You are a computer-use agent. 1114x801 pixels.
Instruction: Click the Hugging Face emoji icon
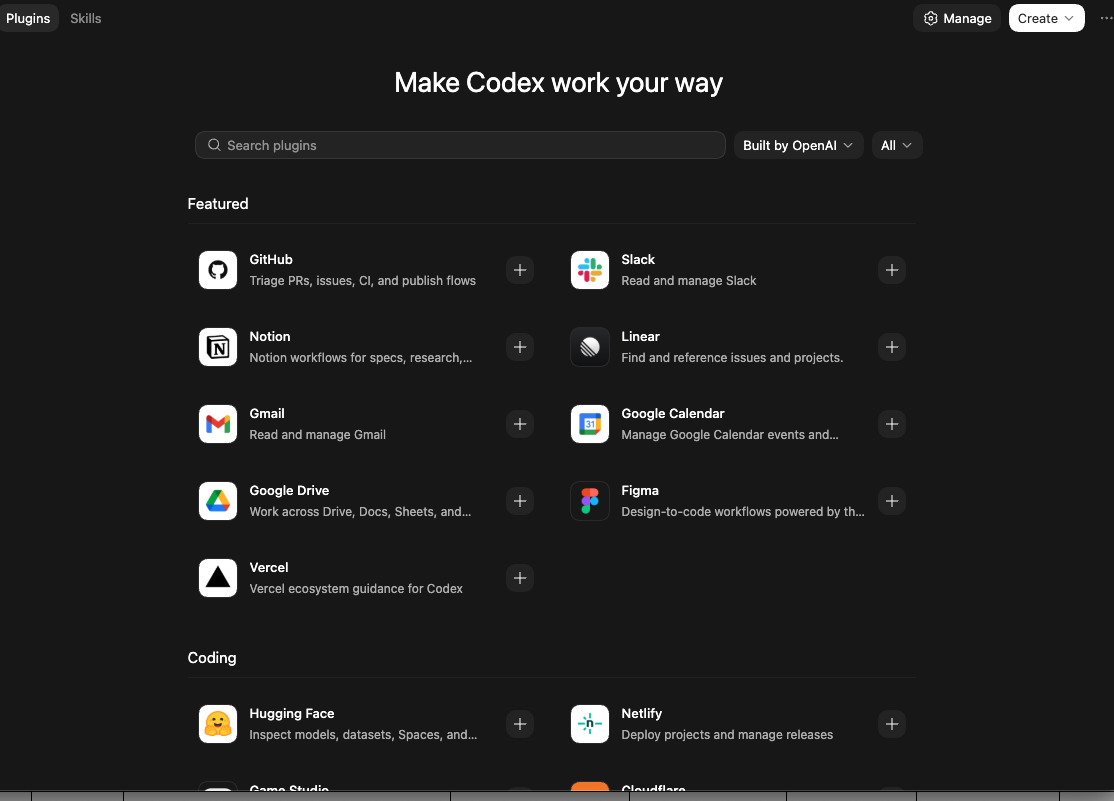tap(218, 724)
